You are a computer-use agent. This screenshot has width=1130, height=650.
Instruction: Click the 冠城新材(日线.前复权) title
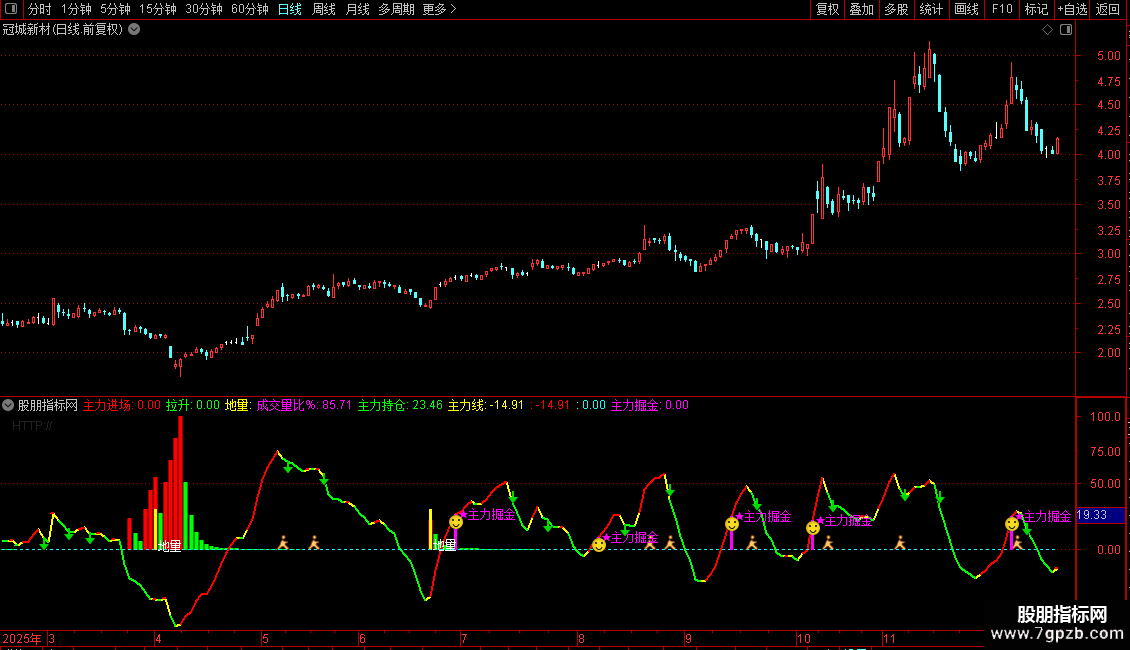(x=63, y=30)
